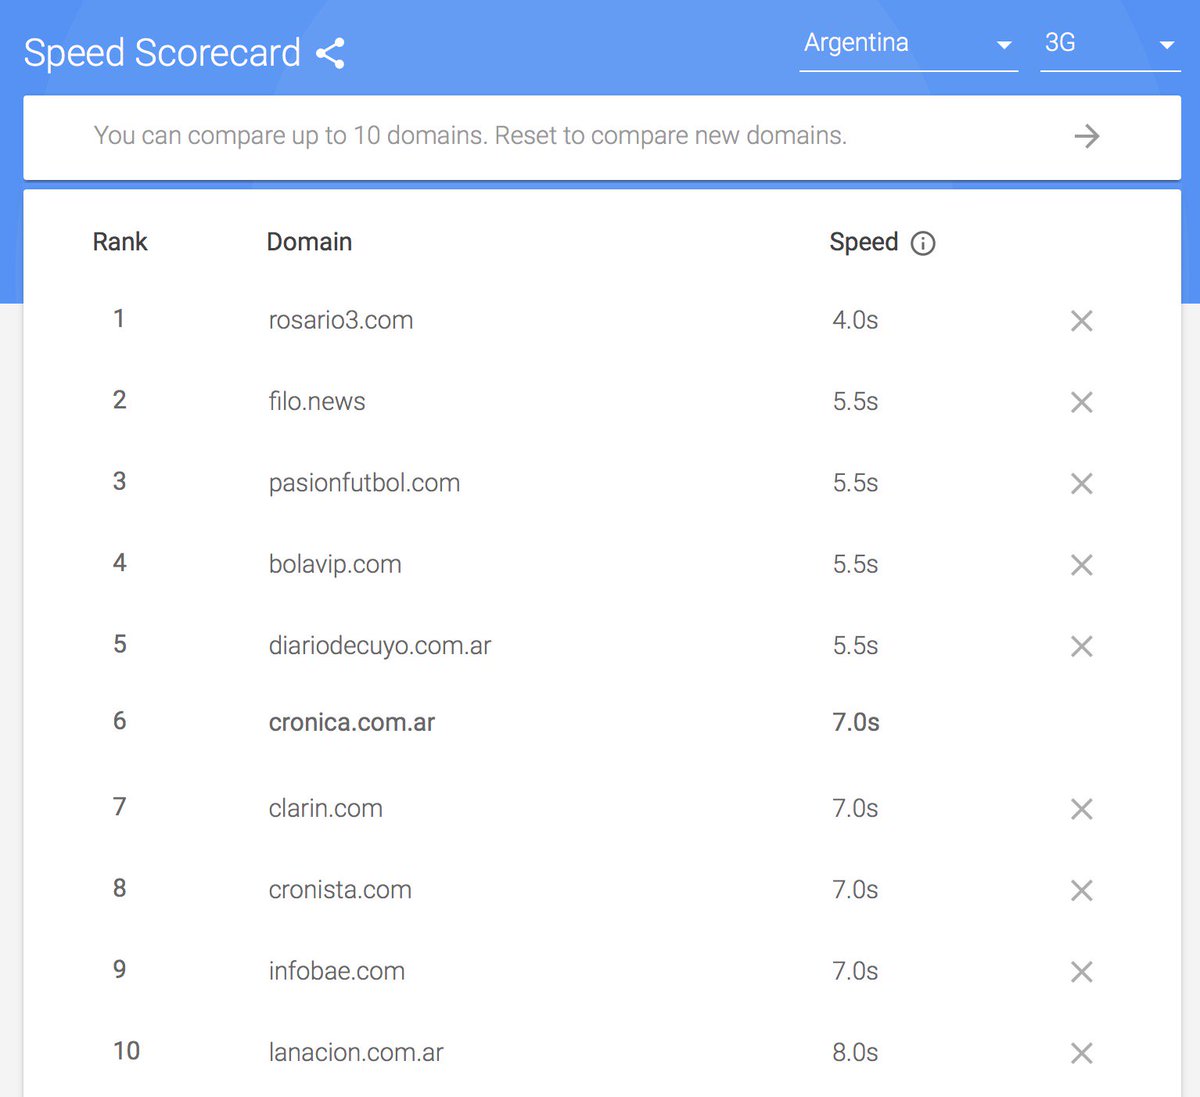Remove infobae.com from the list
The image size is (1200, 1097).
[x=1081, y=972]
